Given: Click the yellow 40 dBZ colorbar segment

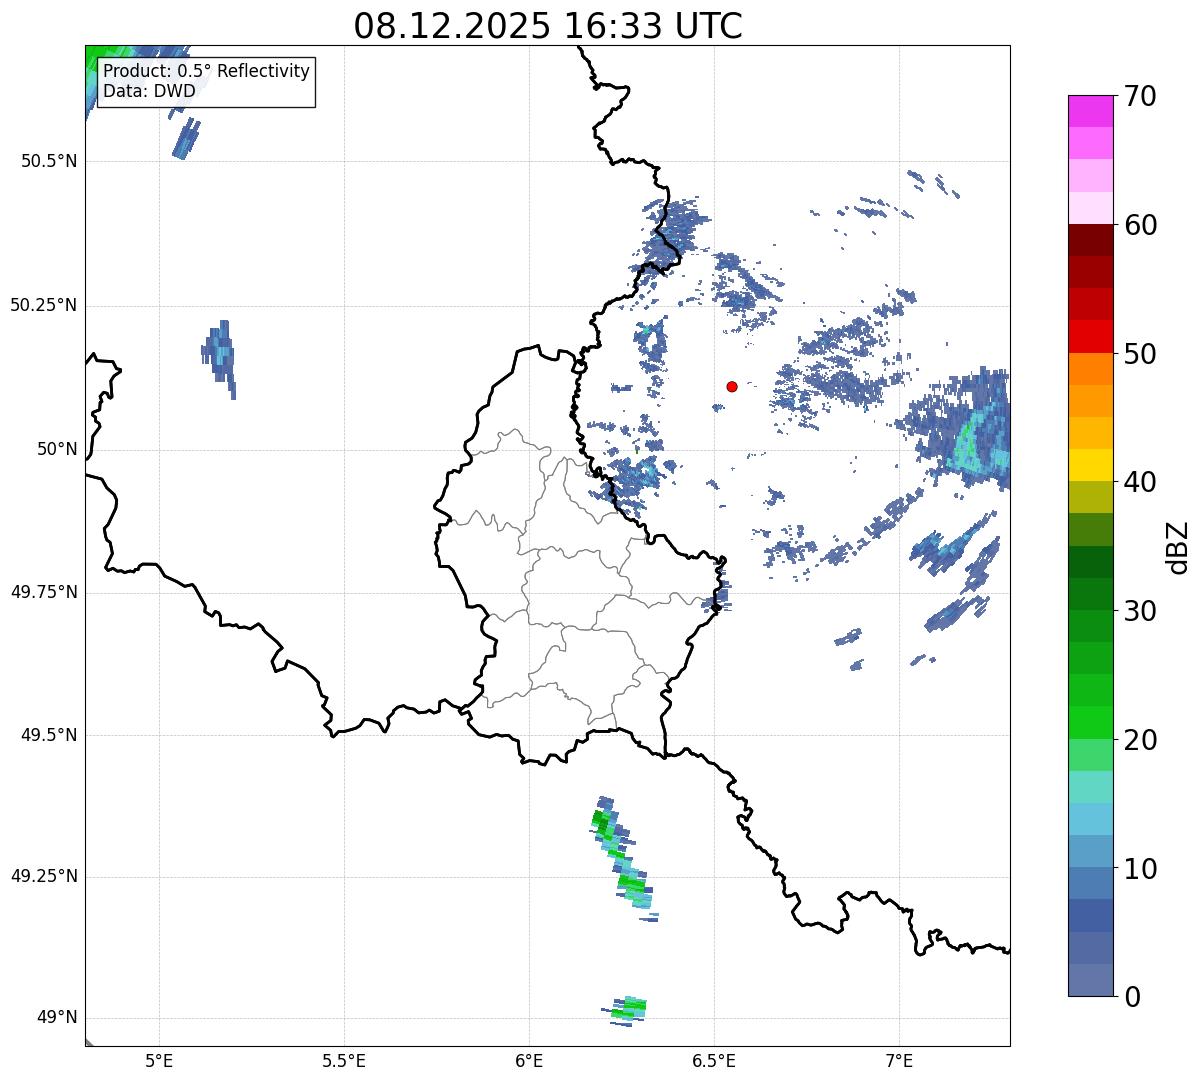Looking at the screenshot, I should click(1091, 465).
